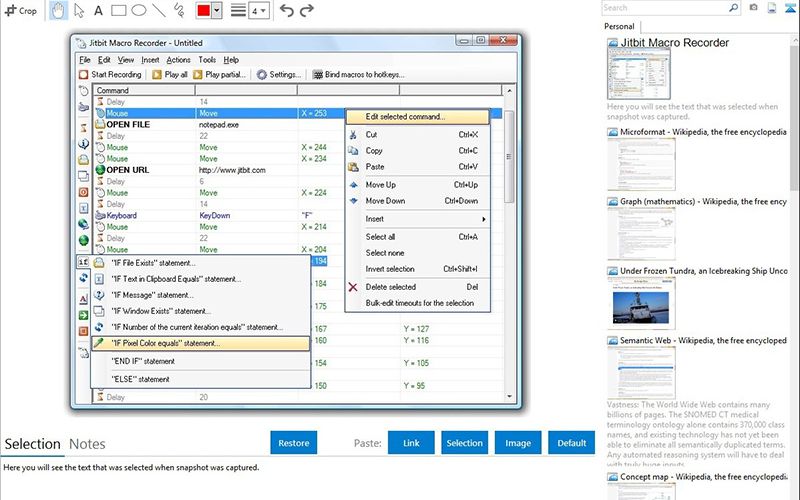
Task: Open the Tools menu in Macro Recorder
Action: tap(207, 60)
